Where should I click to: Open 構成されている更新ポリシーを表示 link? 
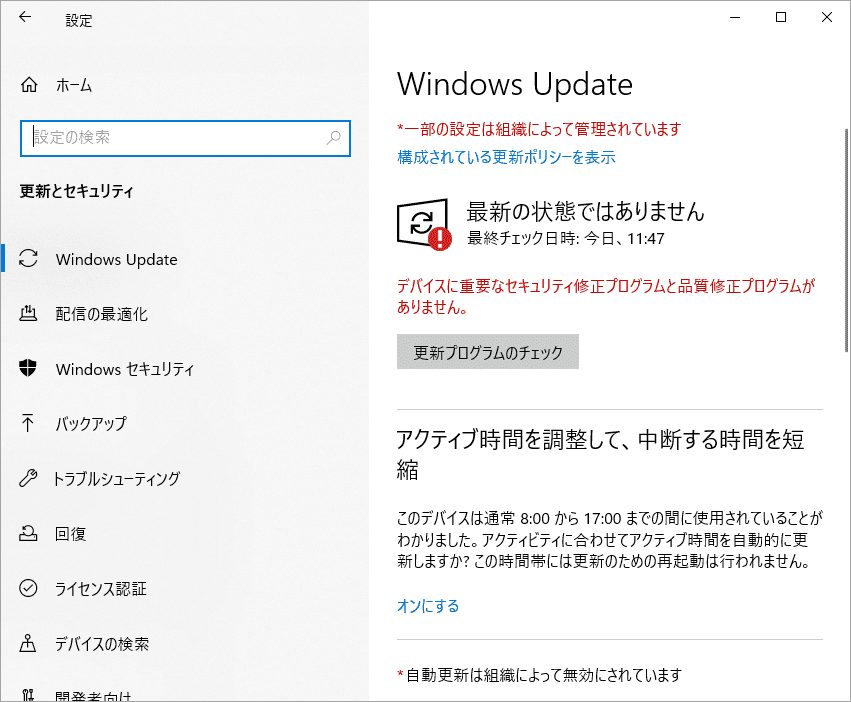[x=506, y=157]
